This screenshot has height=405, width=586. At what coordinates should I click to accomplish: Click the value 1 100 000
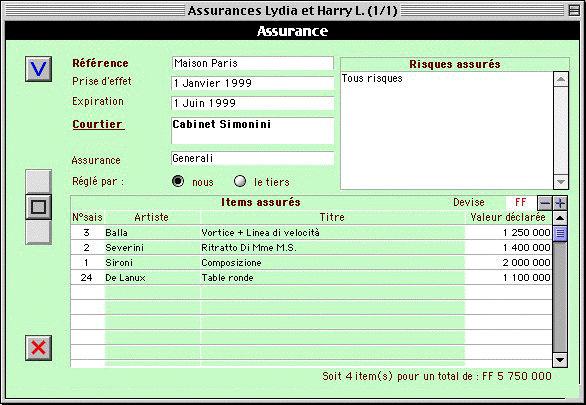[x=527, y=278]
